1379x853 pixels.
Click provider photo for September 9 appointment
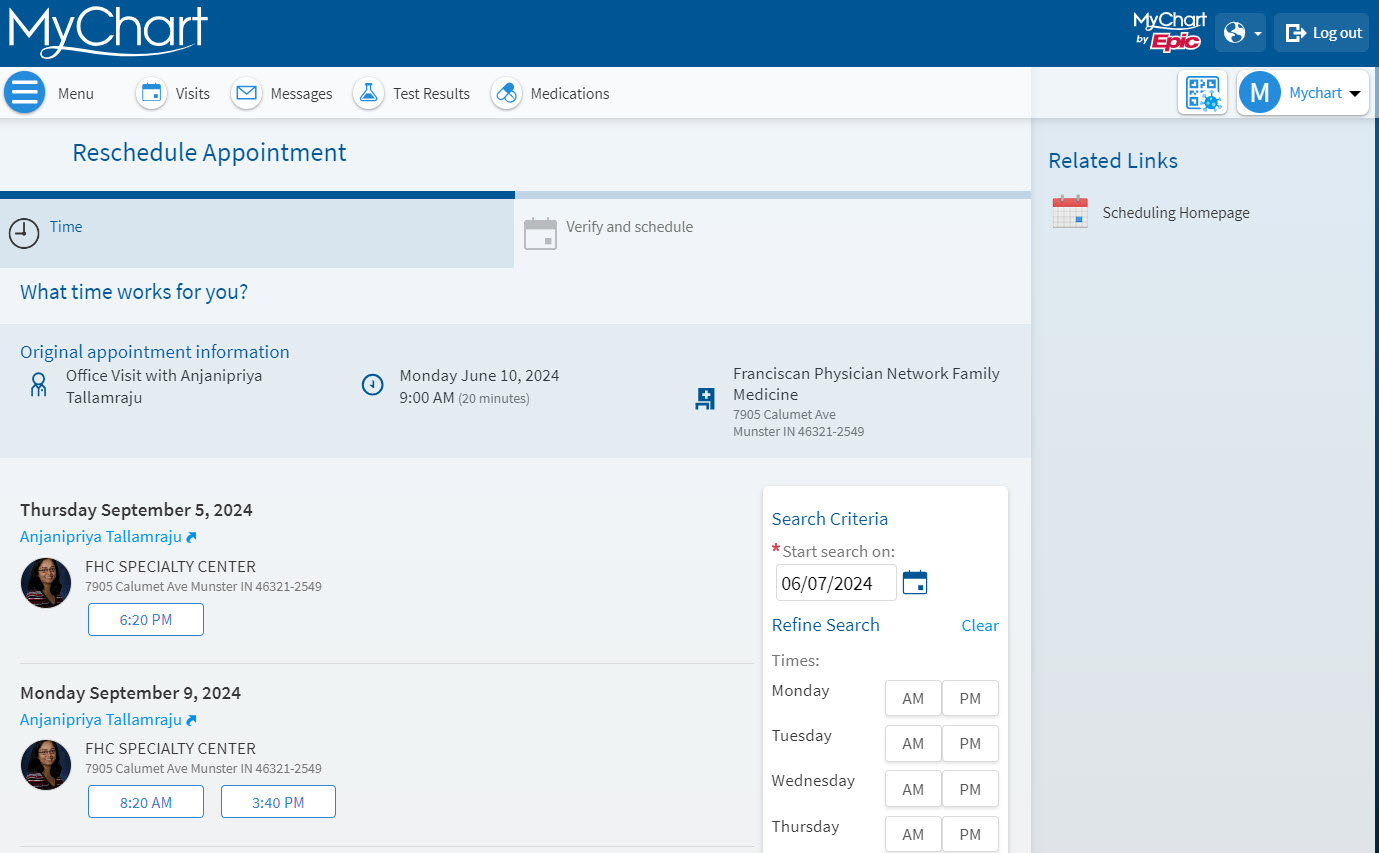coord(46,765)
